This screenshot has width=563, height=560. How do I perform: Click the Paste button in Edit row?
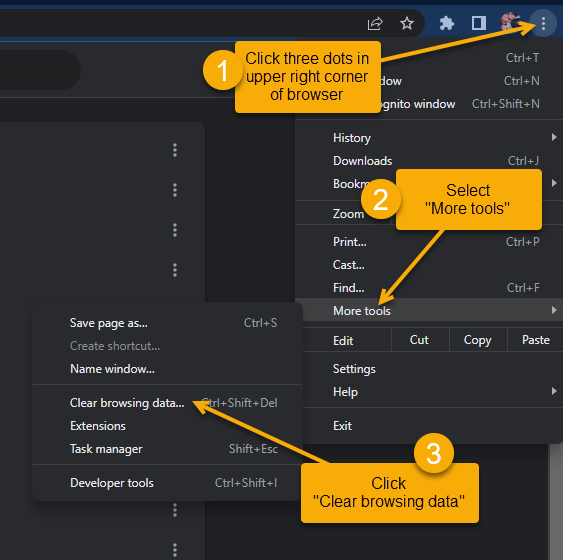pyautogui.click(x=535, y=340)
